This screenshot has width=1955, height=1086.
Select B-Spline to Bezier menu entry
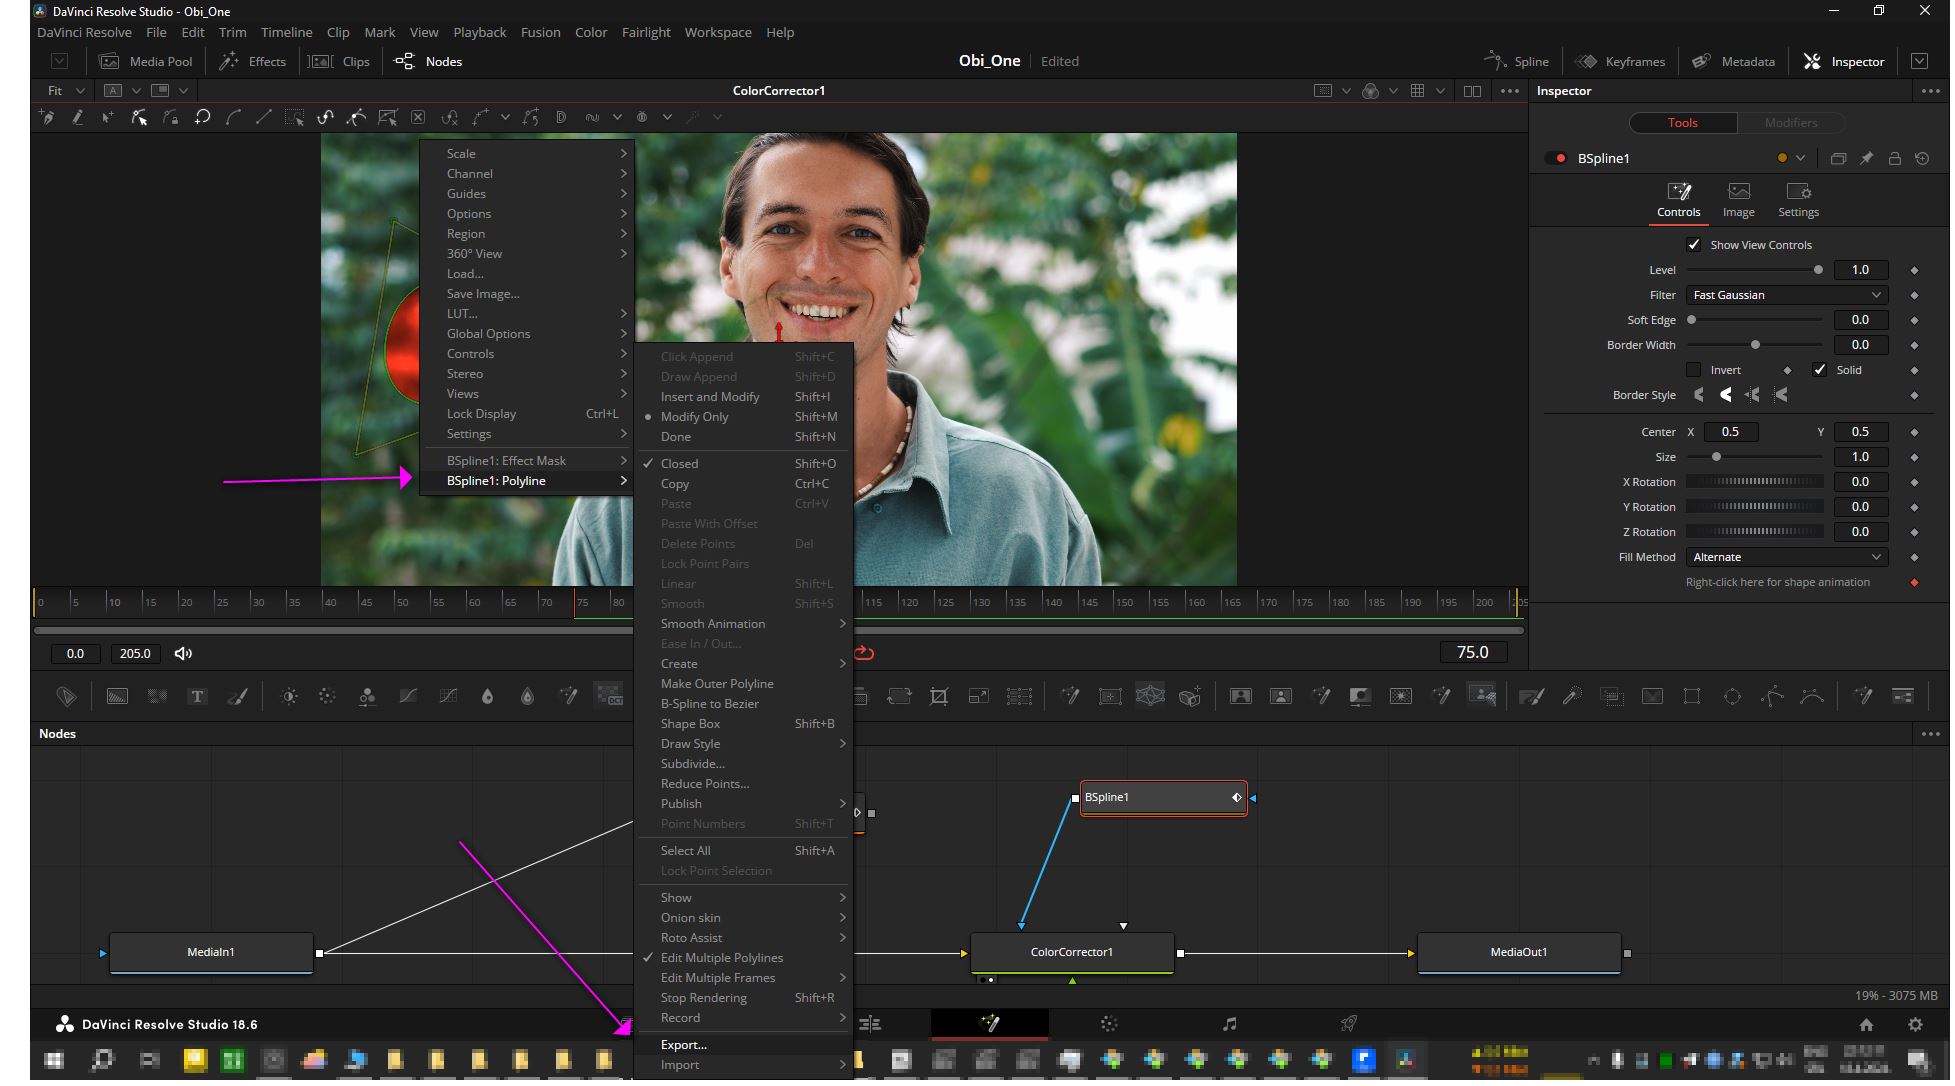[743, 703]
